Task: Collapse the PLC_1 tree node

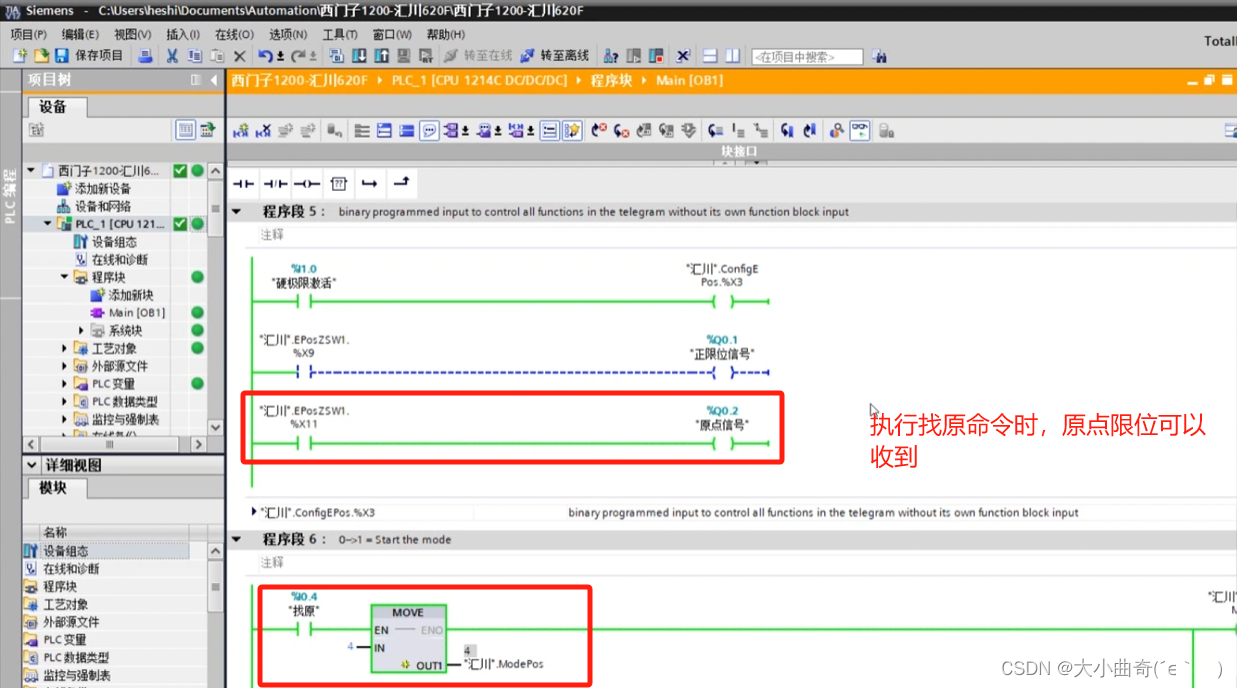Action: point(47,224)
